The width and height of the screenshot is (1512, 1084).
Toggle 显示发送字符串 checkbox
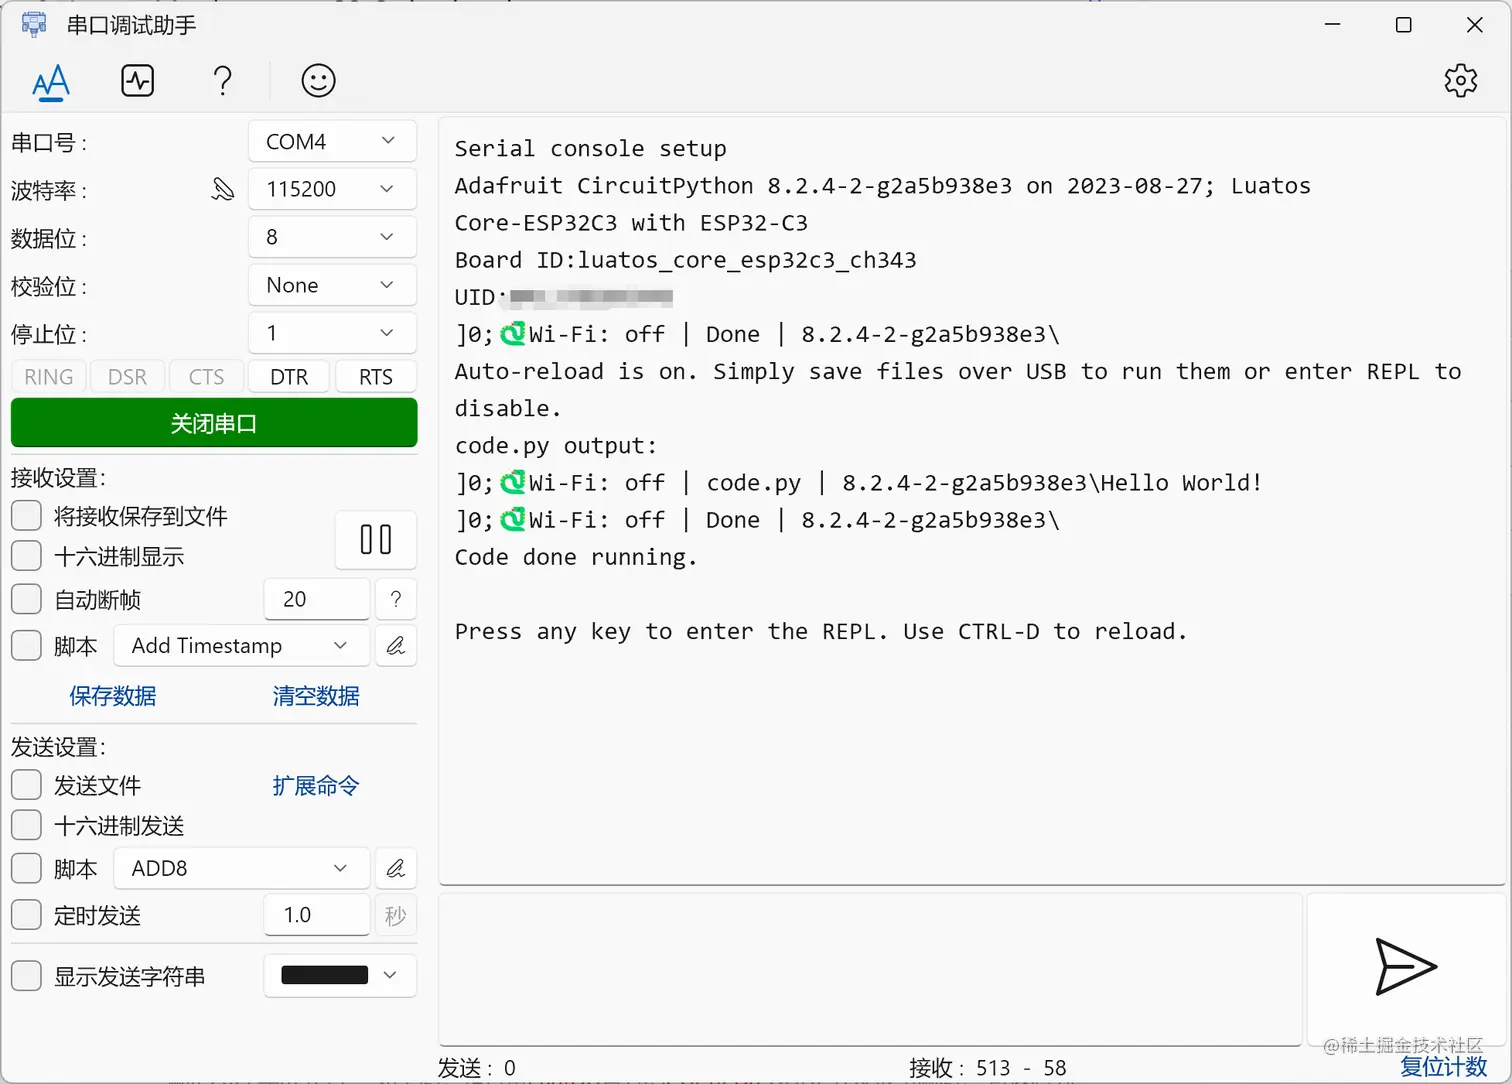coord(27,976)
